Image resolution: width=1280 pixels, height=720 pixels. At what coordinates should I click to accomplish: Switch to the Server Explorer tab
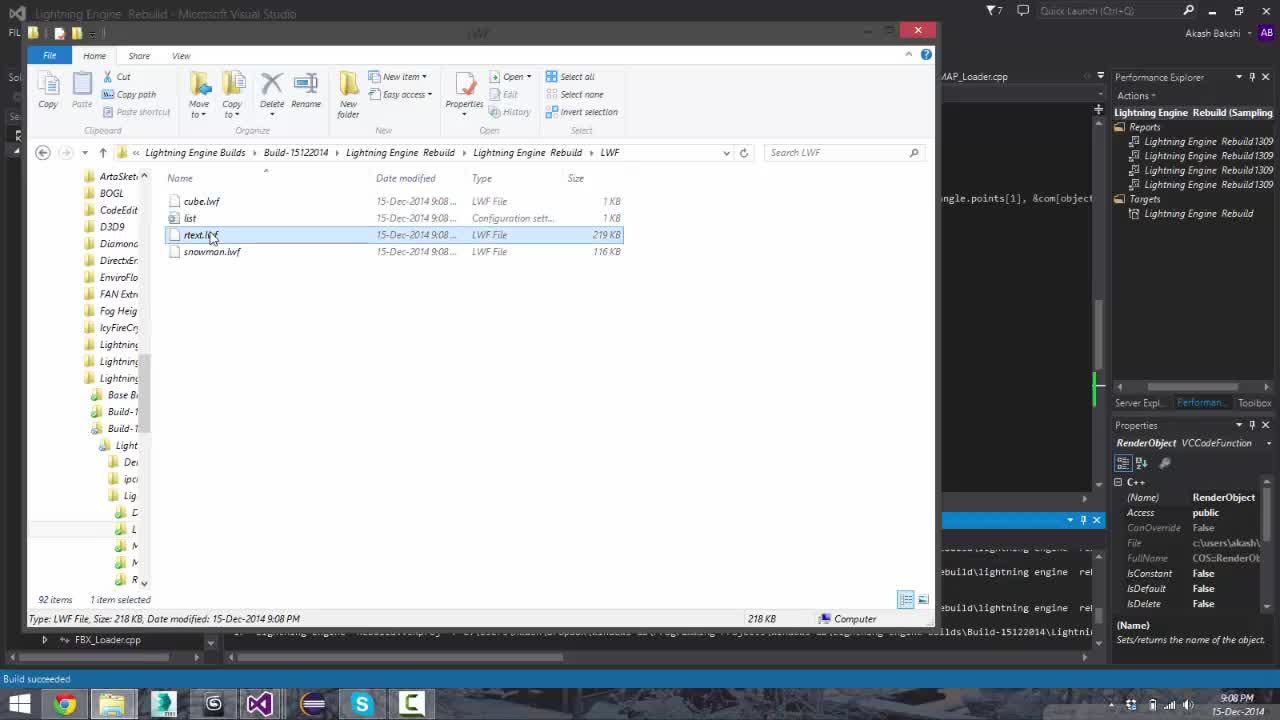pyautogui.click(x=1139, y=403)
